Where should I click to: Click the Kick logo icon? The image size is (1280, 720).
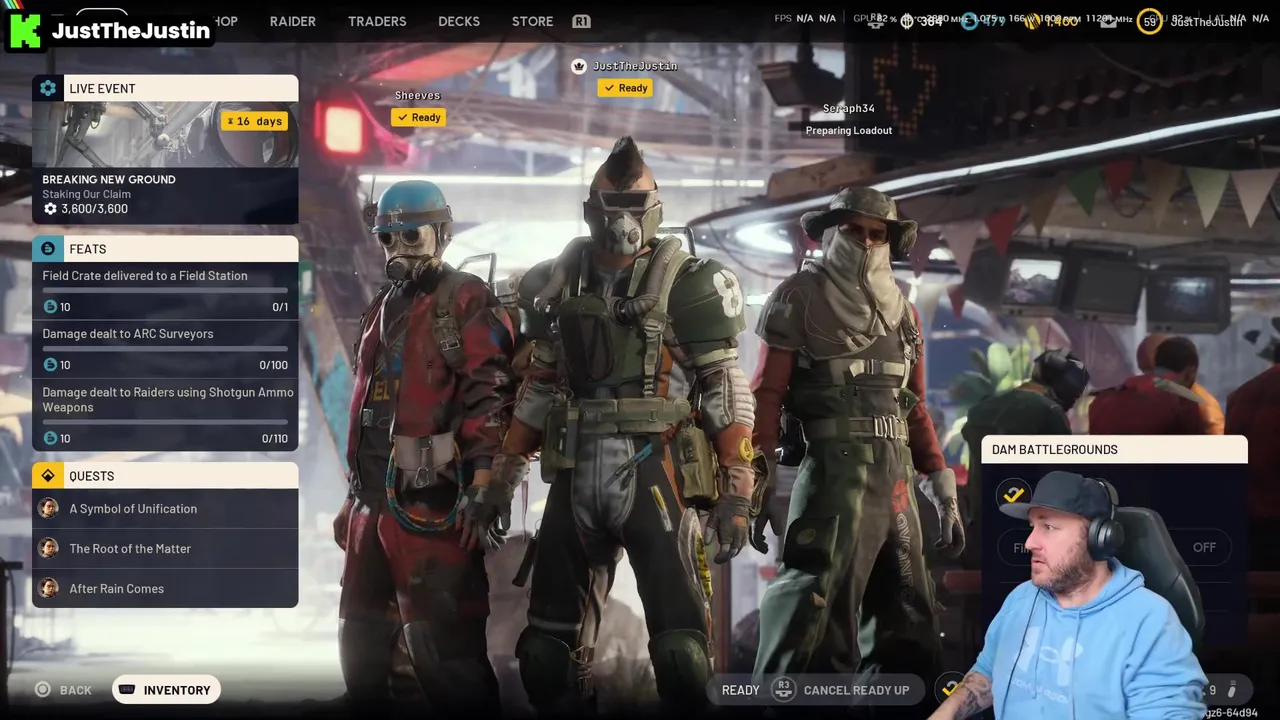[25, 30]
